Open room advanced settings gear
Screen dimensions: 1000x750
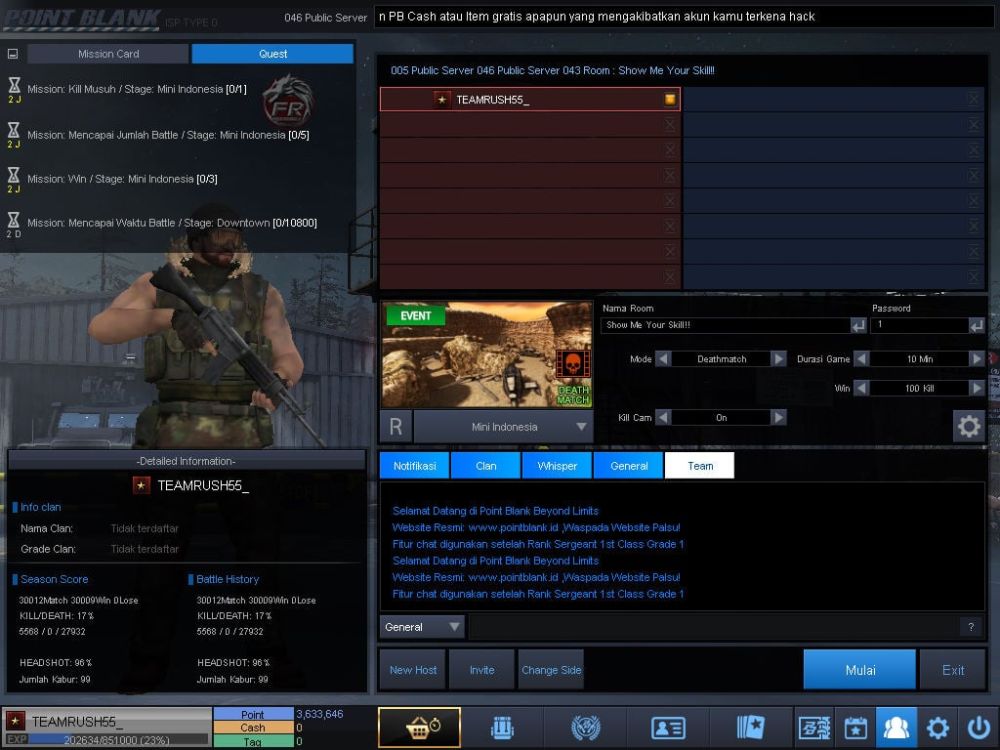(x=969, y=426)
